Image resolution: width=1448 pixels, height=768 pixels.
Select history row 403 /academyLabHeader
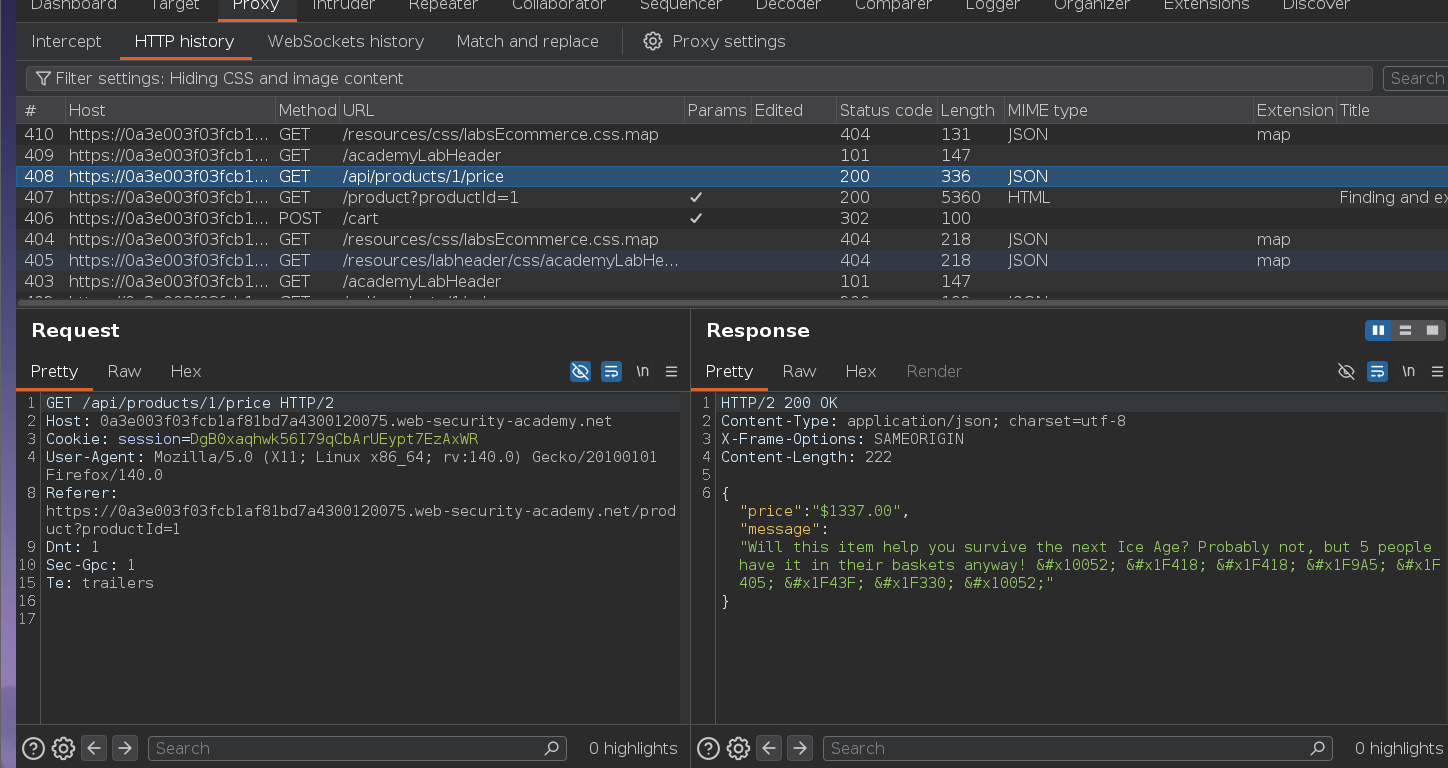pyautogui.click(x=732, y=281)
